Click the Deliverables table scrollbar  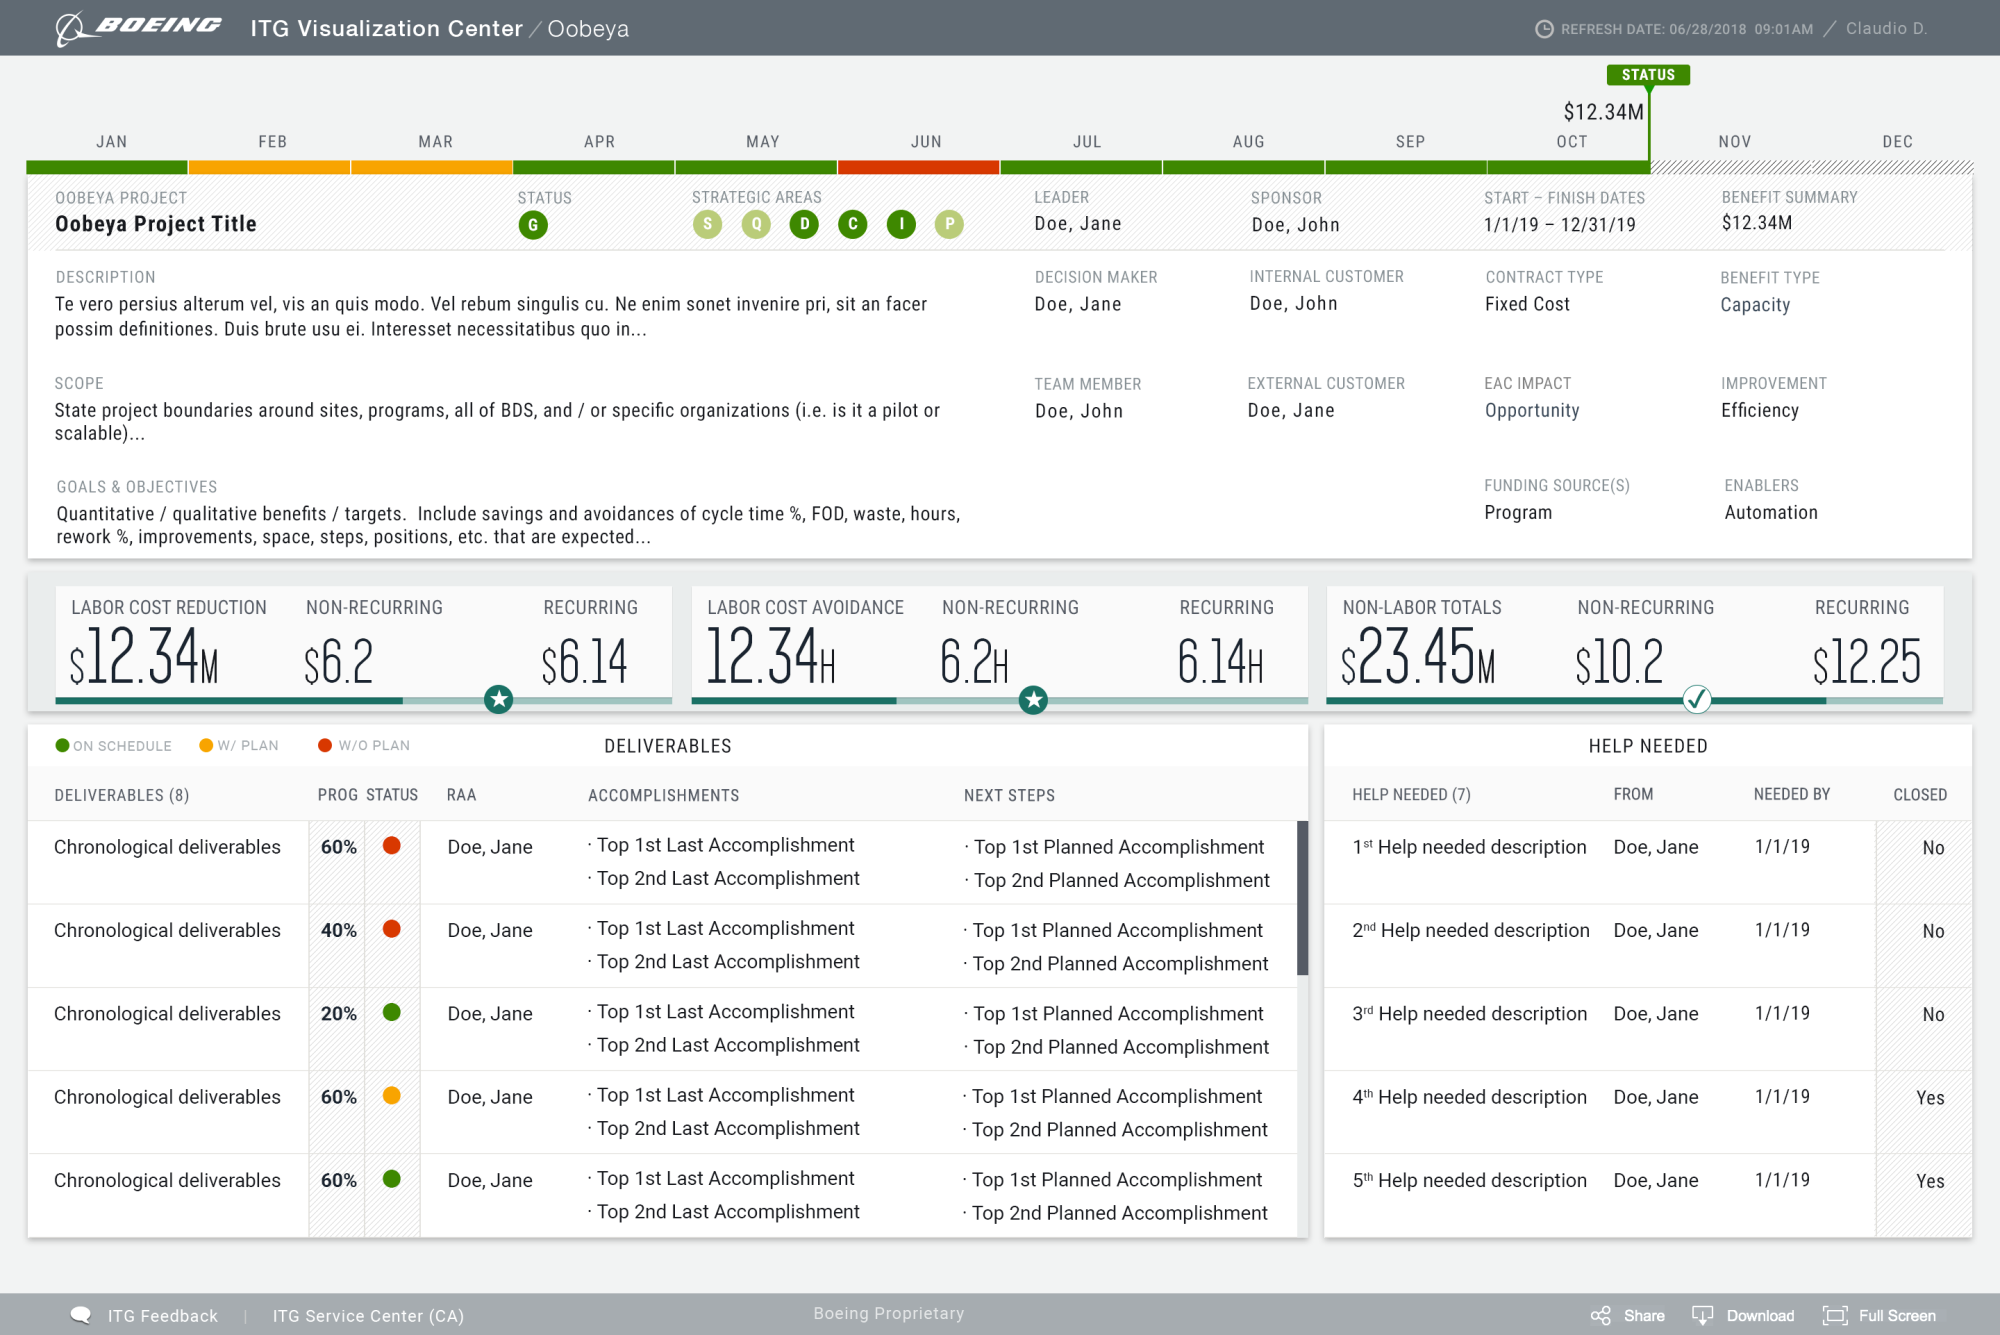coord(1302,898)
